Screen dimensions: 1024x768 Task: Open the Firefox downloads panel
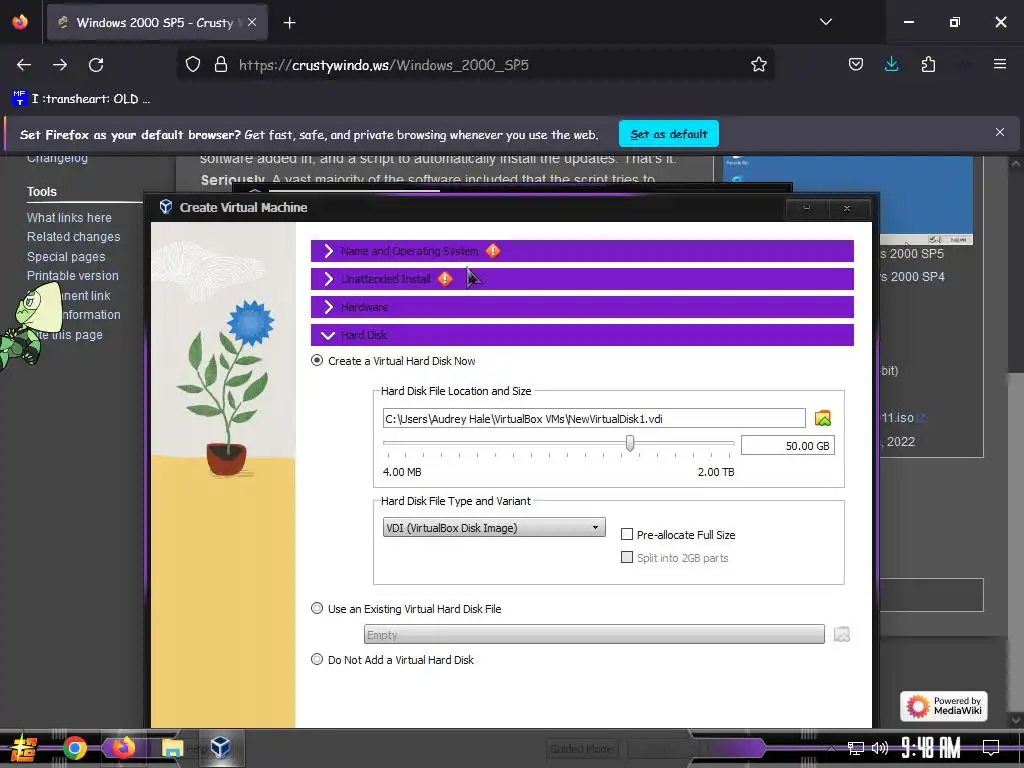891,65
